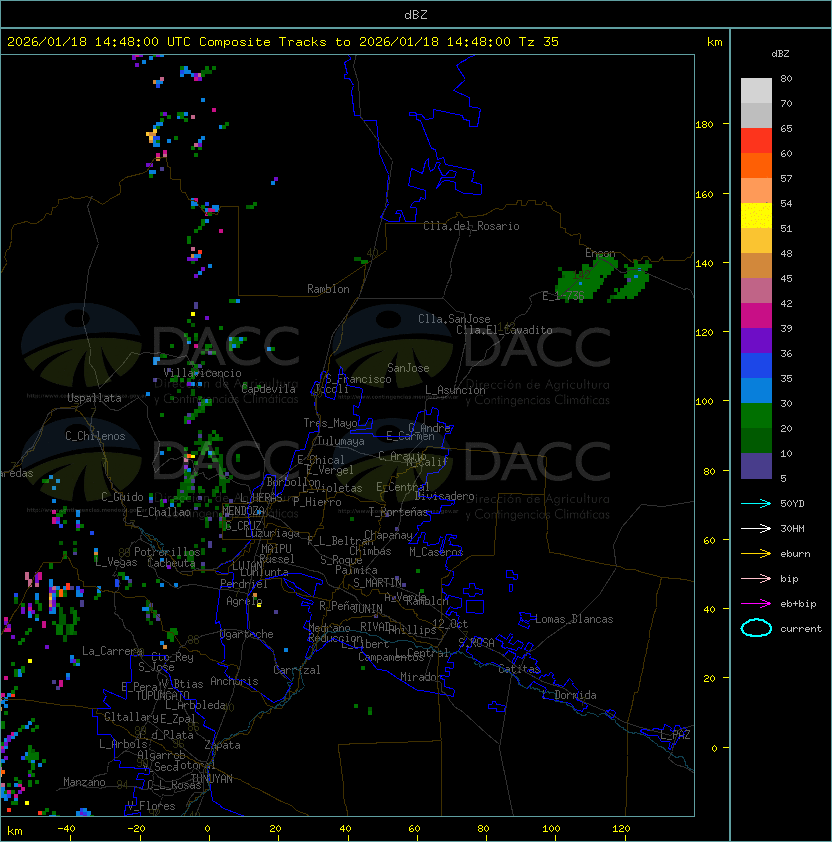Click the large green echo near Encon
This screenshot has height=842, width=832.
[585, 282]
